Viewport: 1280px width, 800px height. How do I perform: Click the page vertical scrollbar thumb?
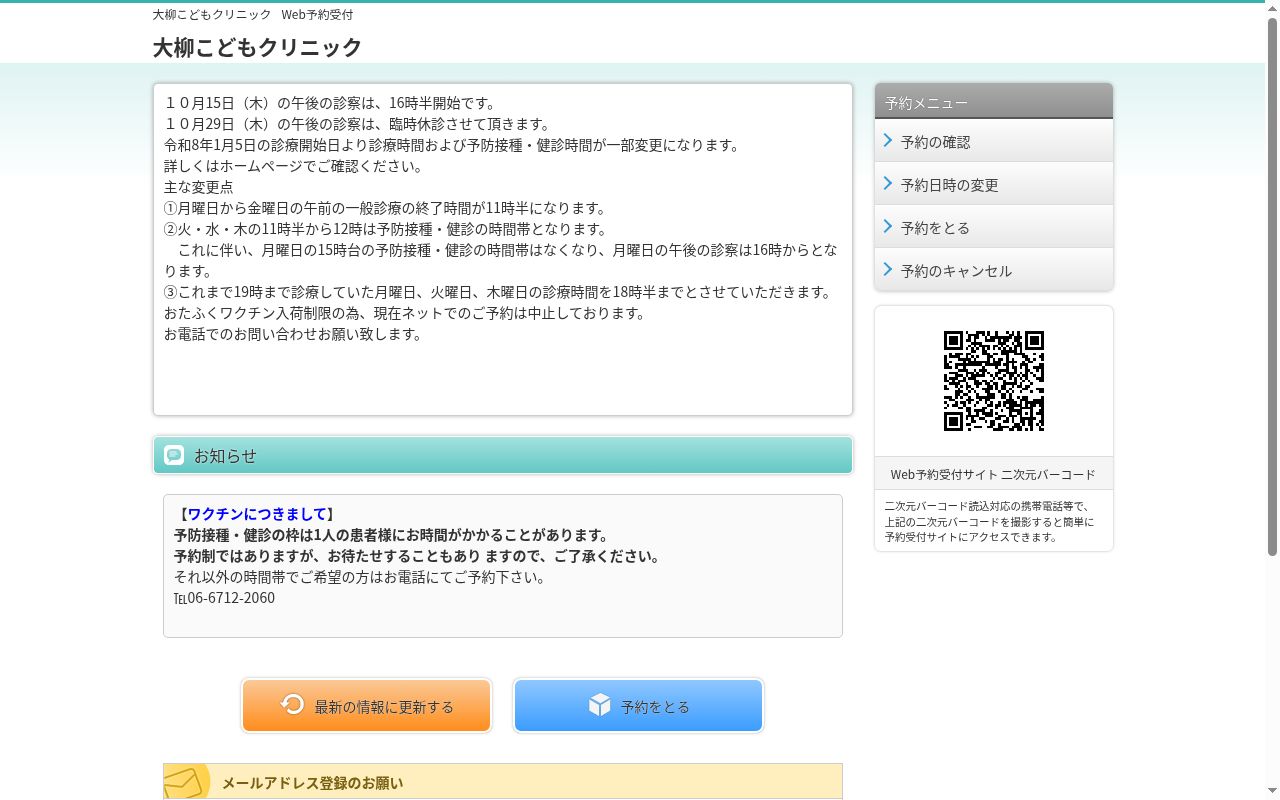click(1272, 286)
